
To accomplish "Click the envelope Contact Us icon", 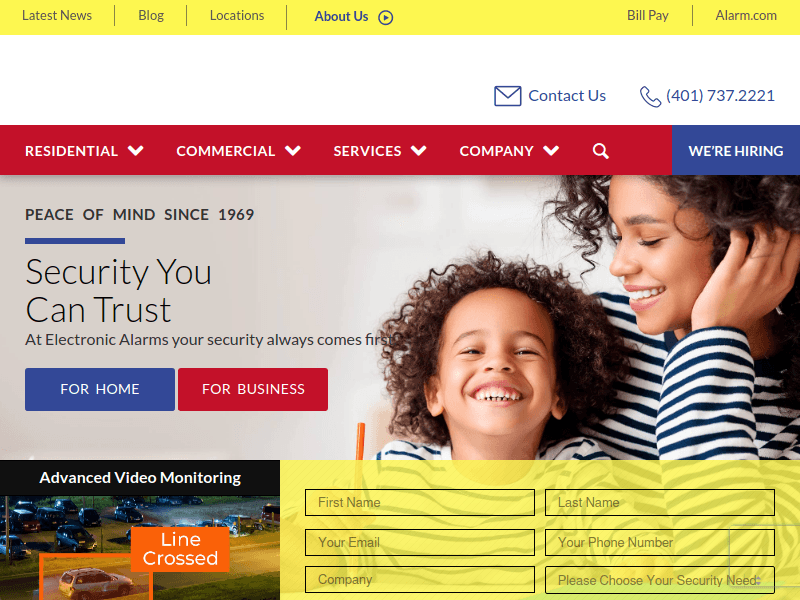I will coord(507,96).
